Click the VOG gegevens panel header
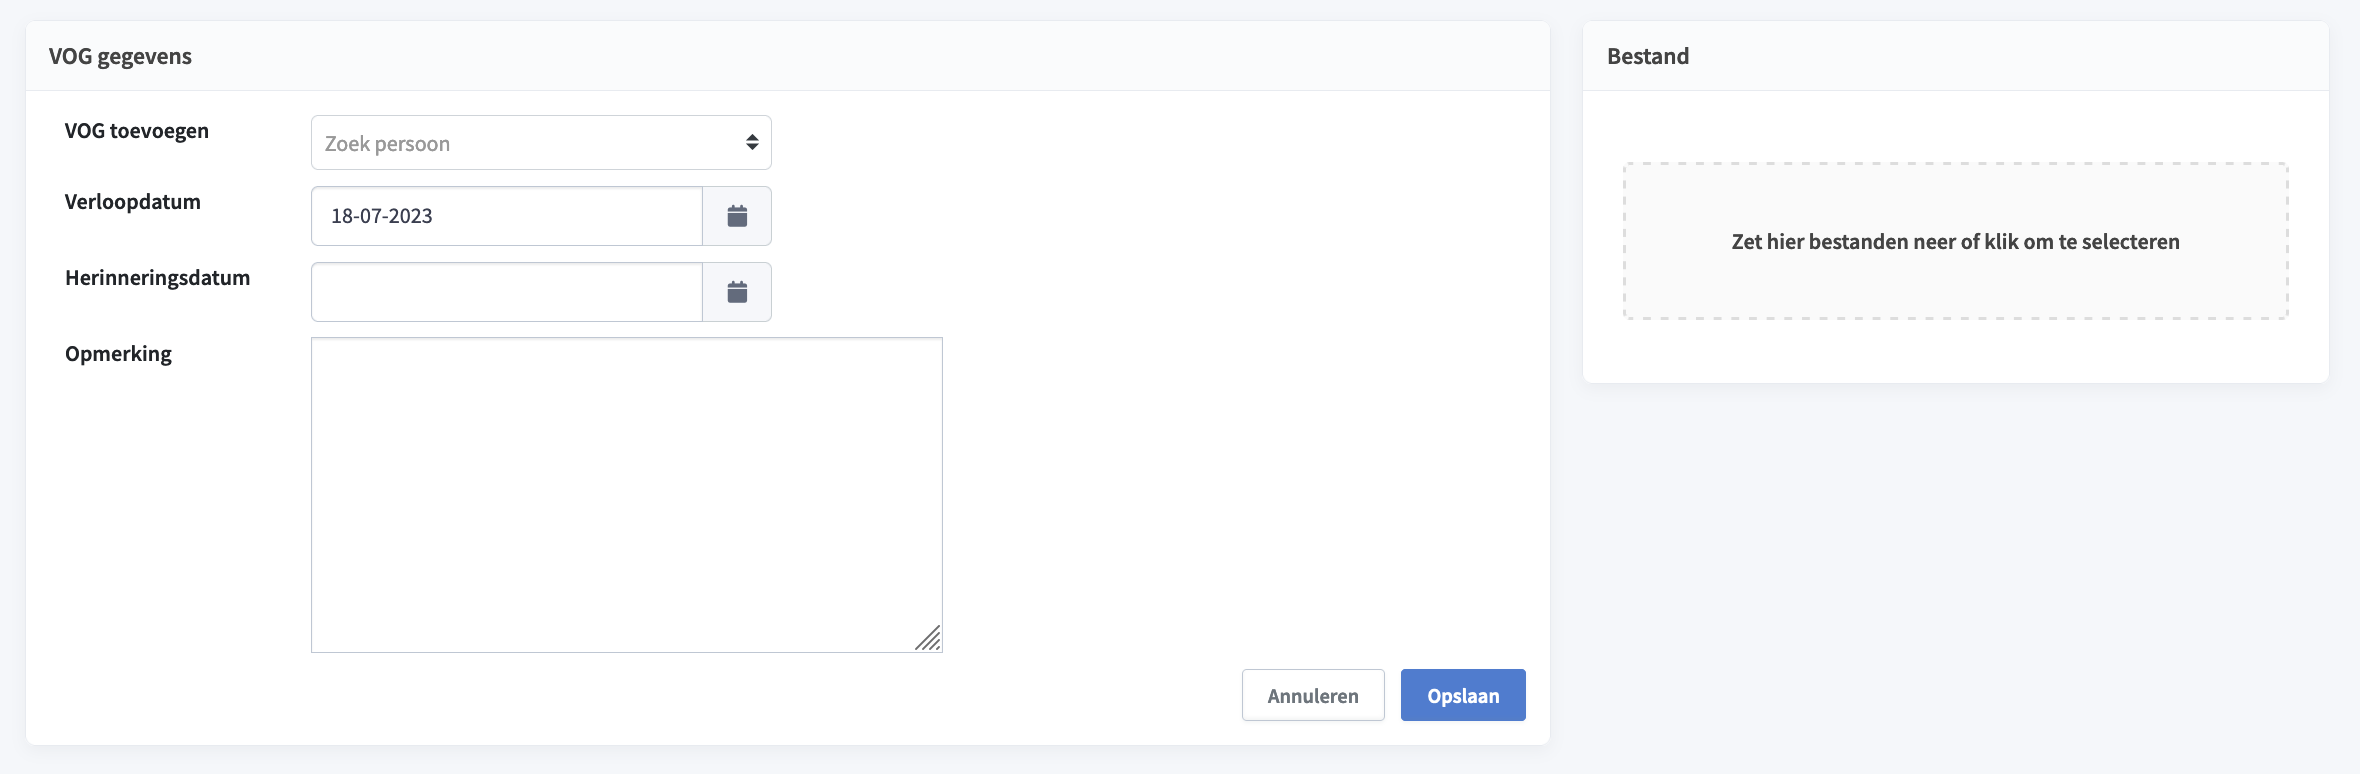The height and width of the screenshot is (774, 2360). pyautogui.click(x=120, y=56)
